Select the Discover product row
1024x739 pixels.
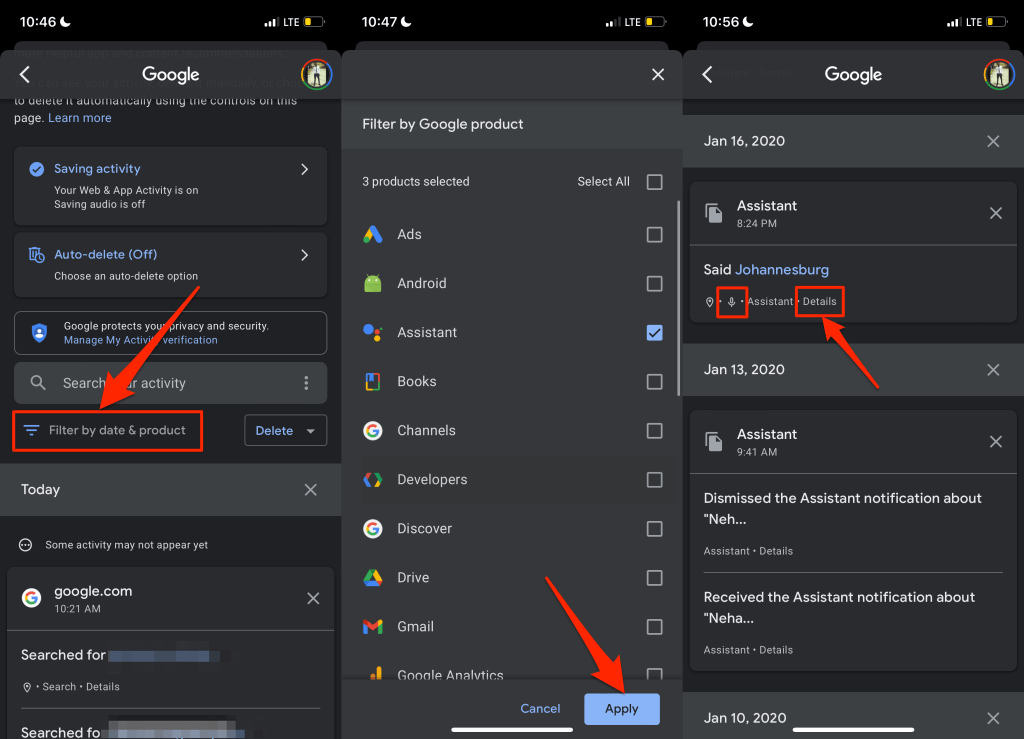point(425,529)
